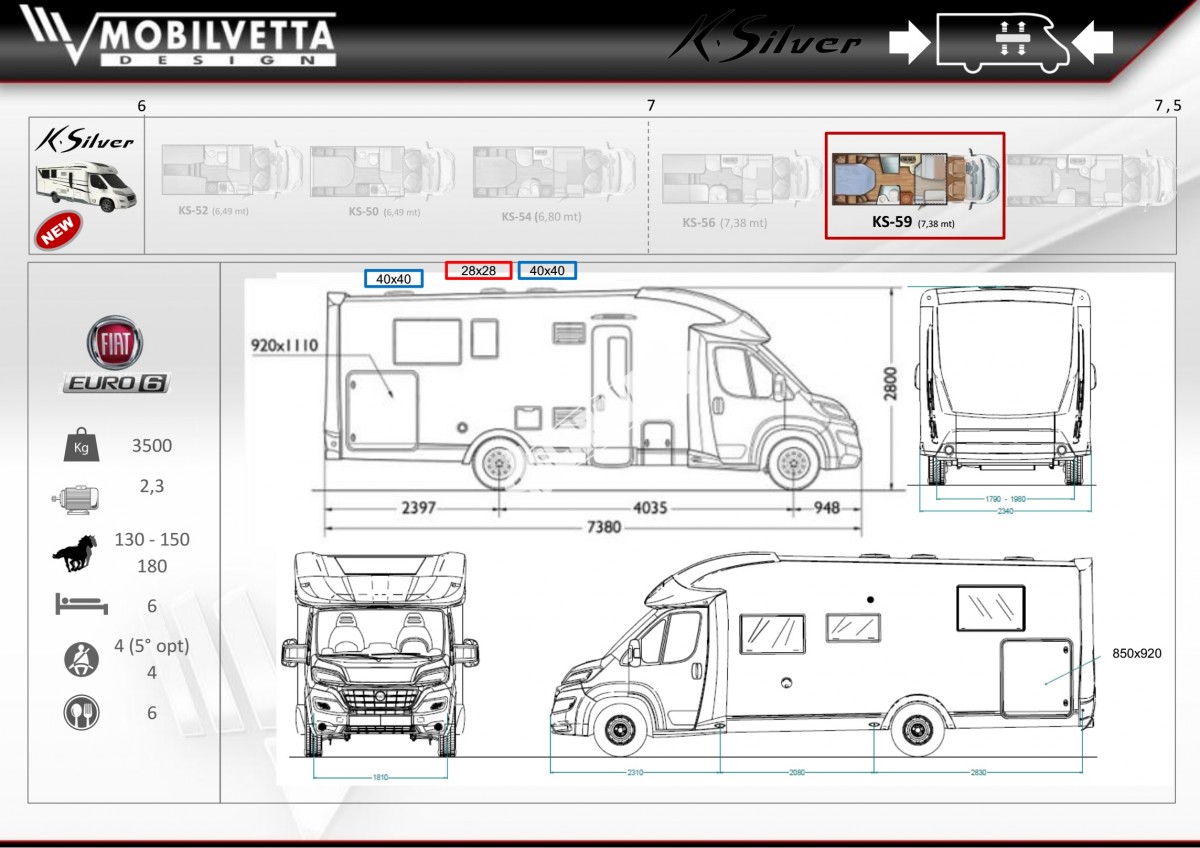The width and height of the screenshot is (1200, 848).
Task: Click the K-Silver logo above the motorhome photo
Action: click(x=85, y=140)
